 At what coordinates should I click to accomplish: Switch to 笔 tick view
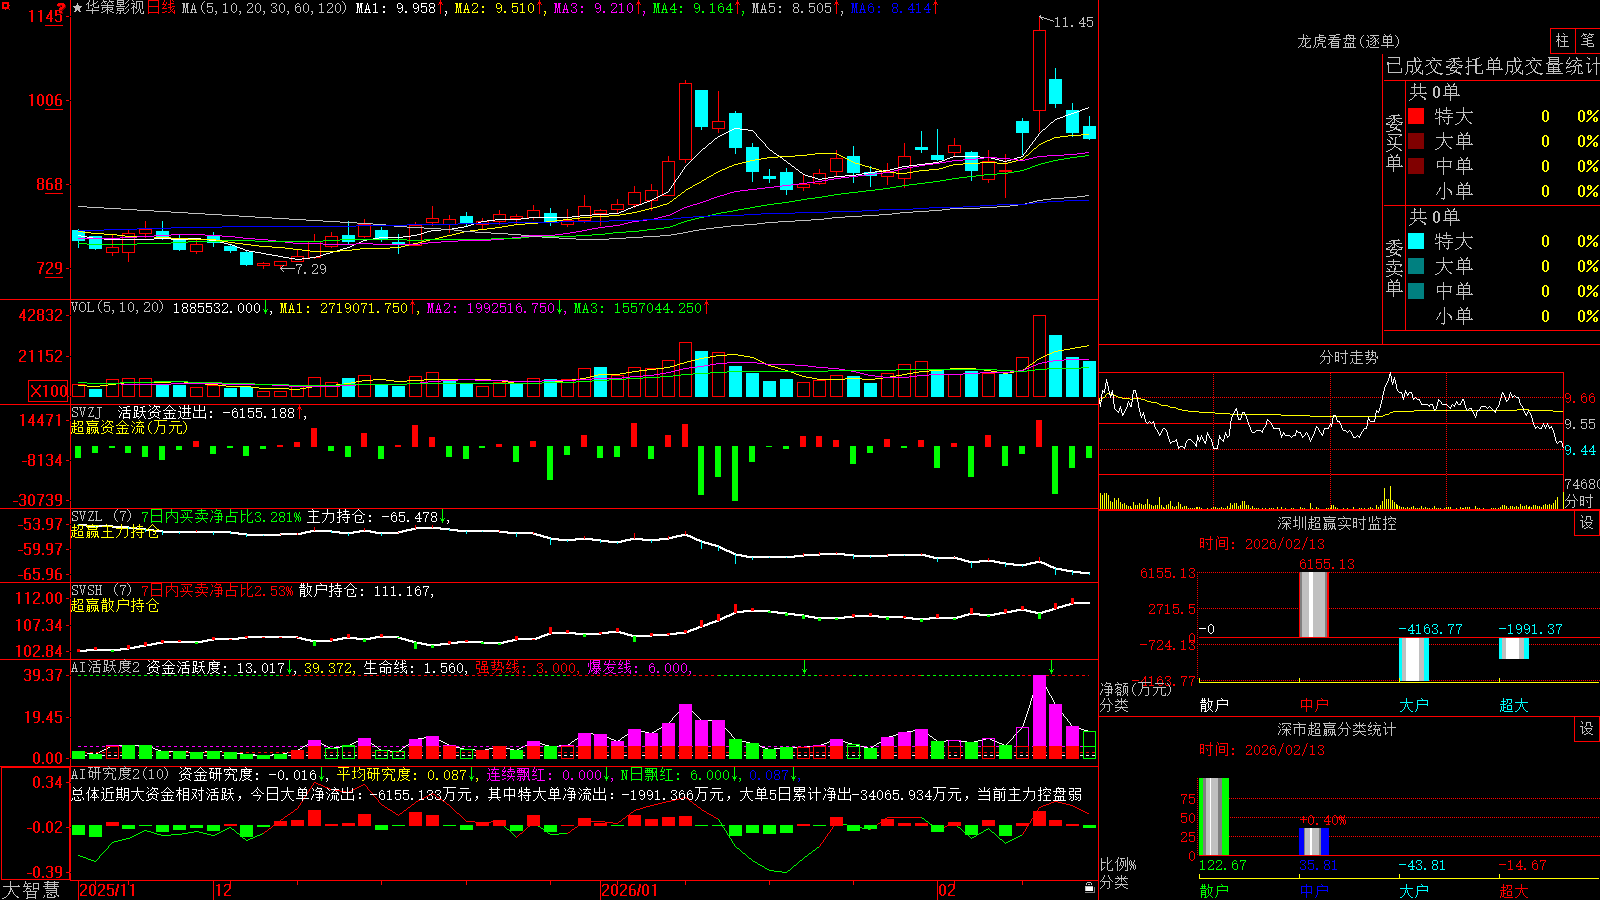tap(1588, 40)
